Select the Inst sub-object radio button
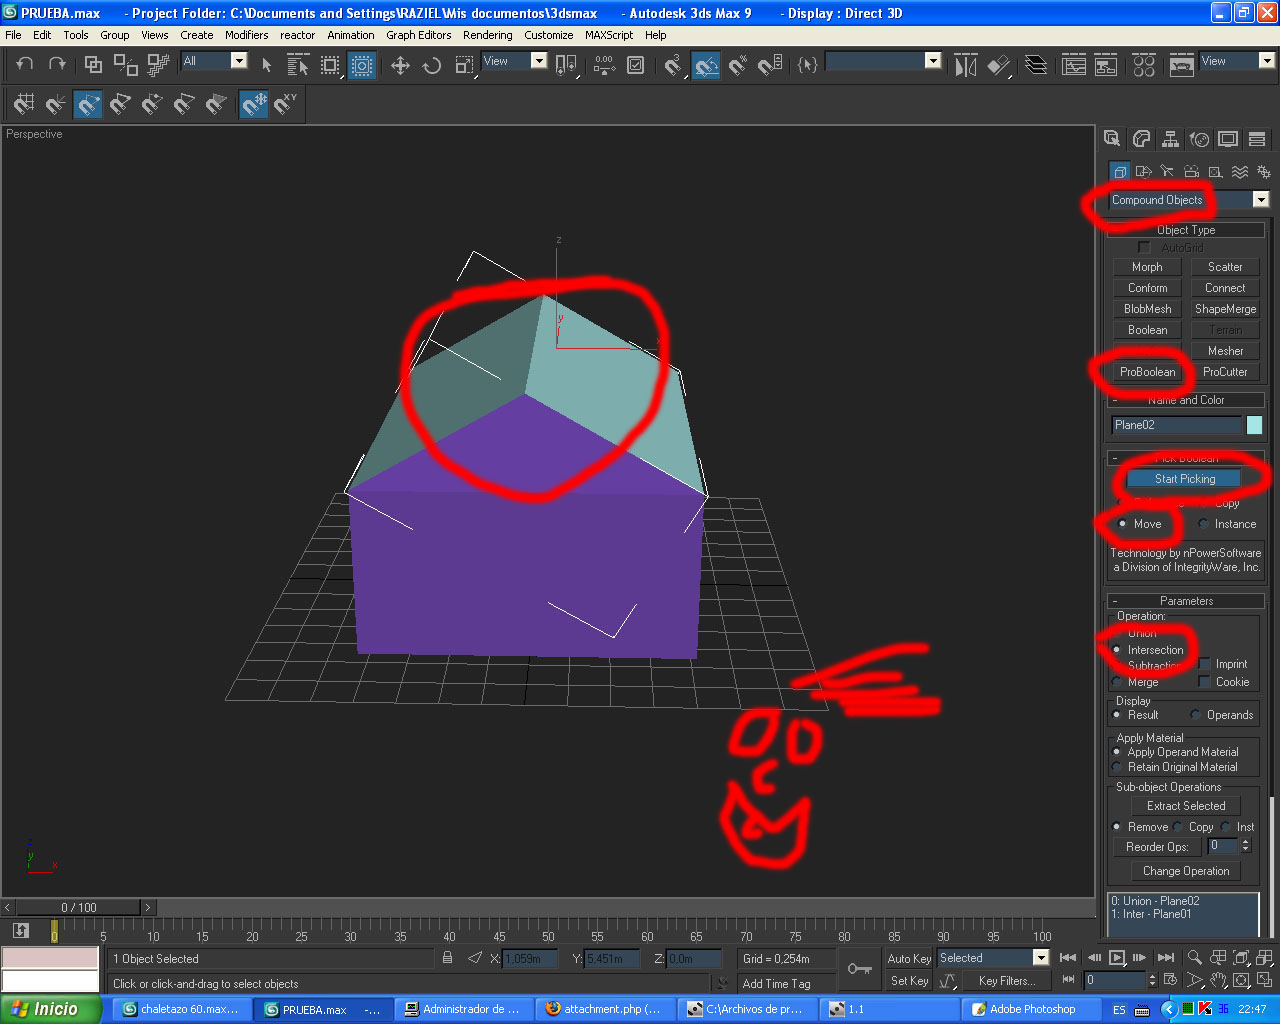Viewport: 1280px width, 1024px height. click(1238, 827)
